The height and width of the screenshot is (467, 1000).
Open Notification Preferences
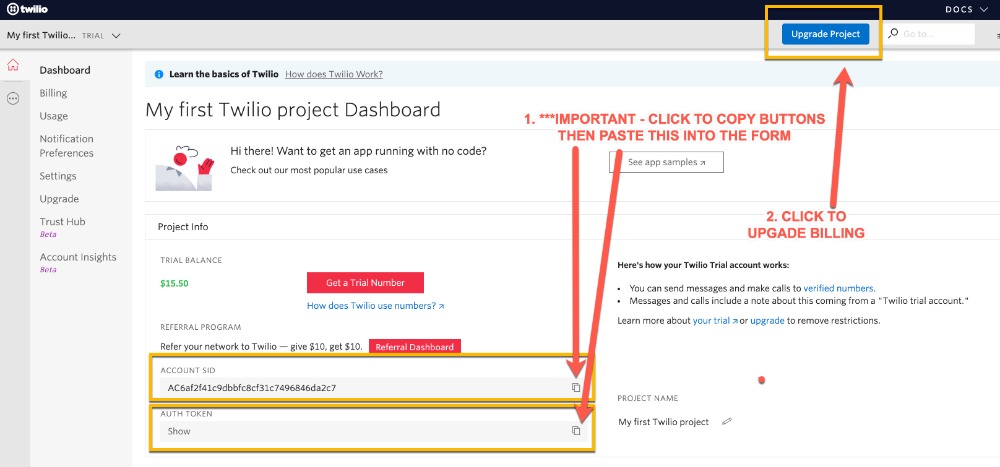point(66,146)
